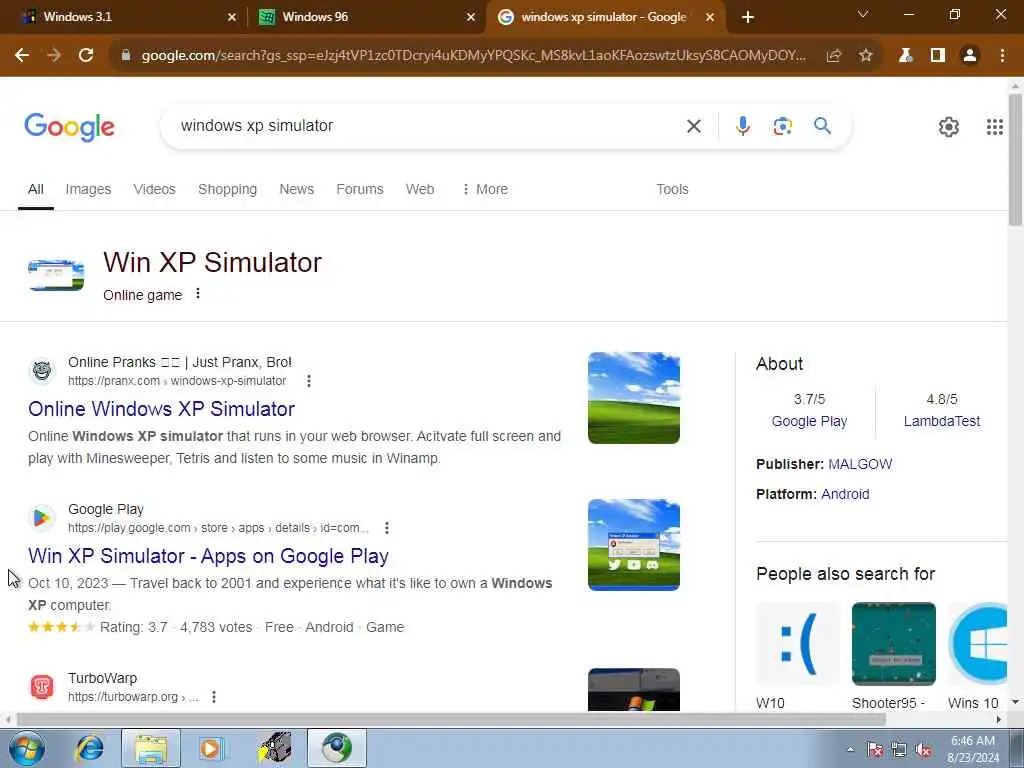Click the vertical page scrollbar thumb

[x=1015, y=160]
